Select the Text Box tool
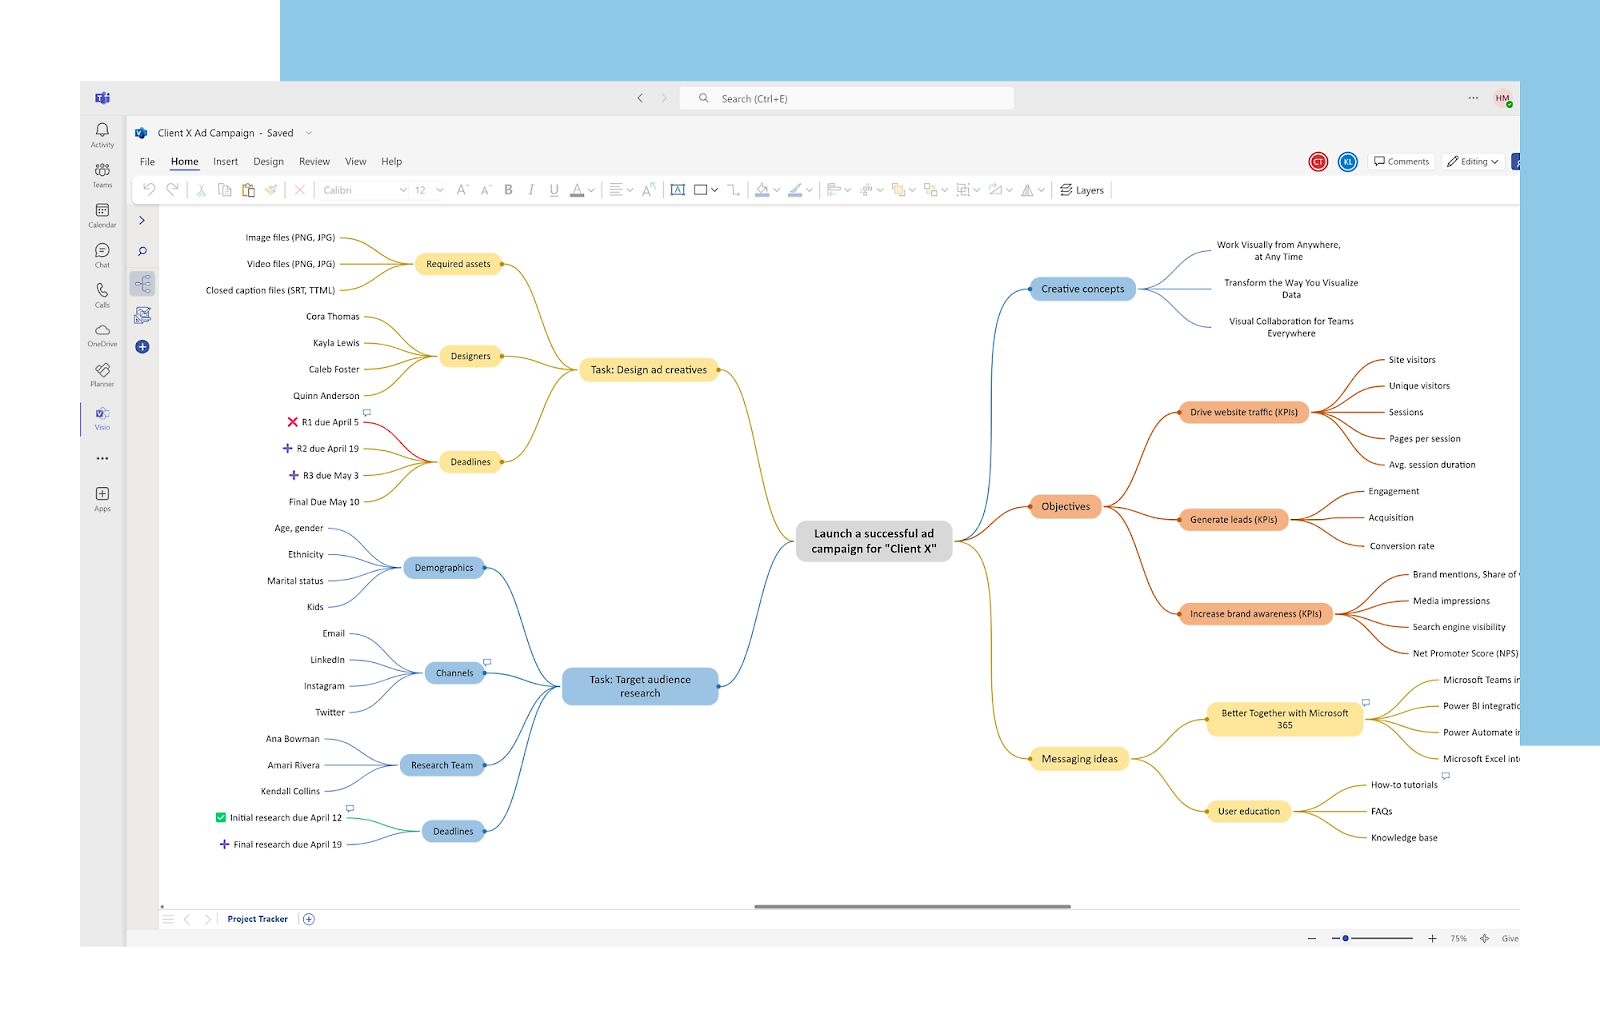 point(676,189)
